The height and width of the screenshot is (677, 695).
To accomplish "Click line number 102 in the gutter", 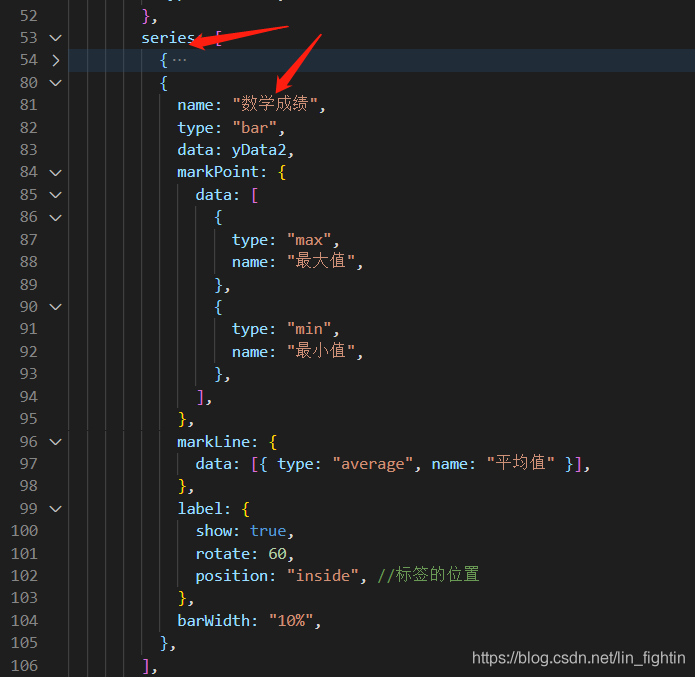I will [24, 575].
